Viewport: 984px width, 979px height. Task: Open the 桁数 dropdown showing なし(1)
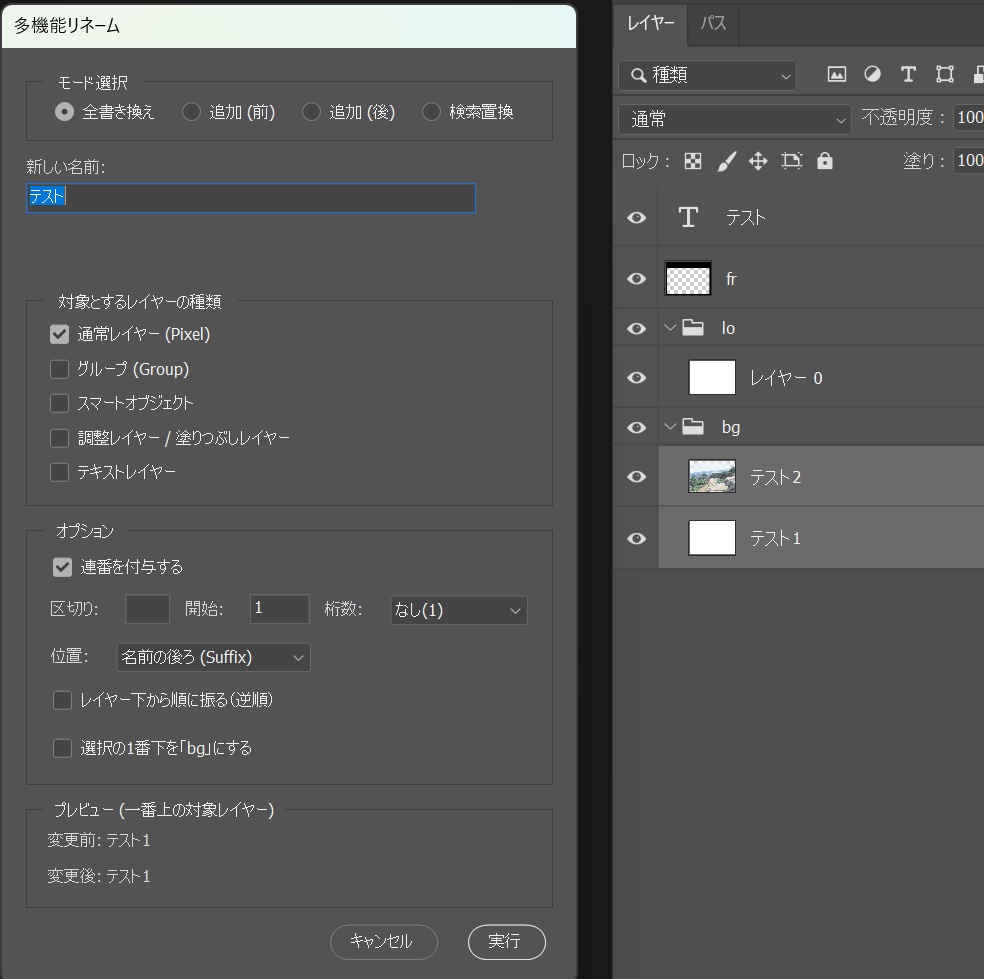[x=458, y=610]
